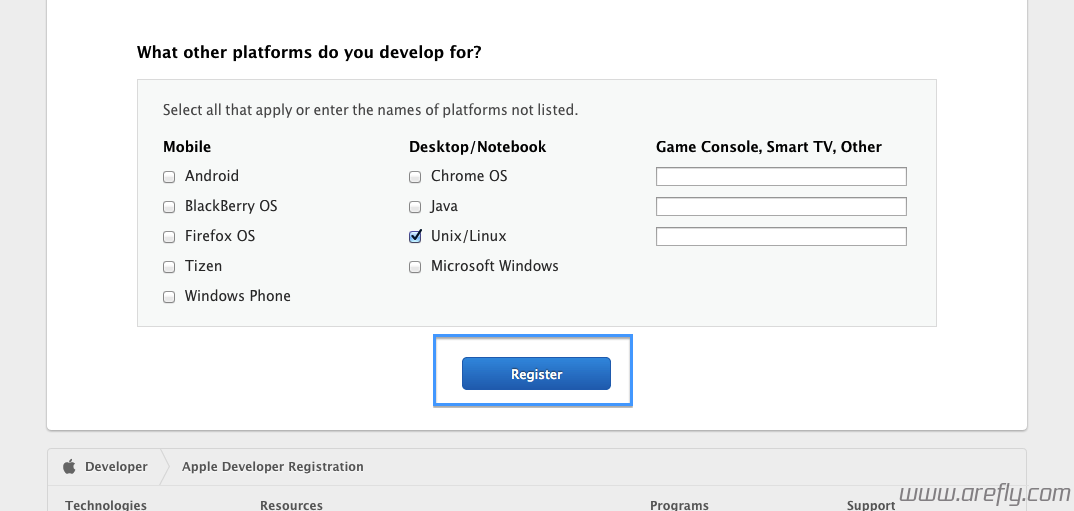This screenshot has width=1074, height=511.
Task: Uncheck the Unix/Linux checkbox
Action: coord(414,237)
